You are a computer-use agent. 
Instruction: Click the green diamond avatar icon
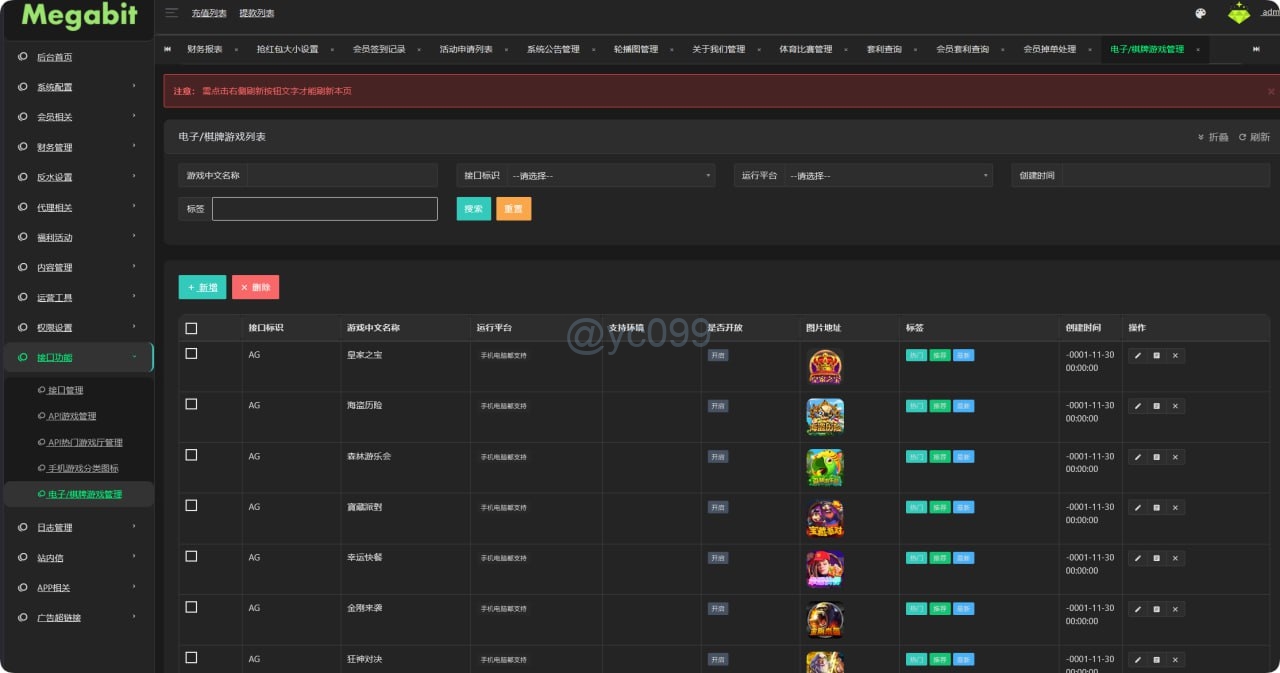point(1239,13)
